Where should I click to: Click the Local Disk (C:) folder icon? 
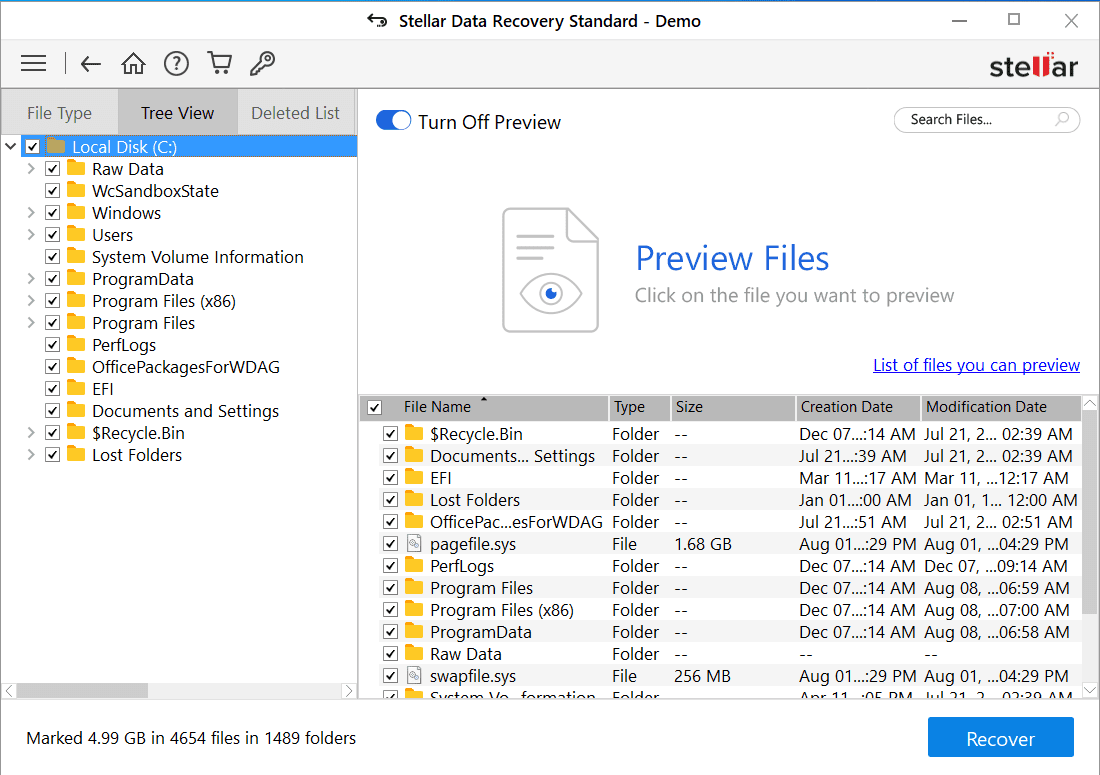pyautogui.click(x=56, y=147)
